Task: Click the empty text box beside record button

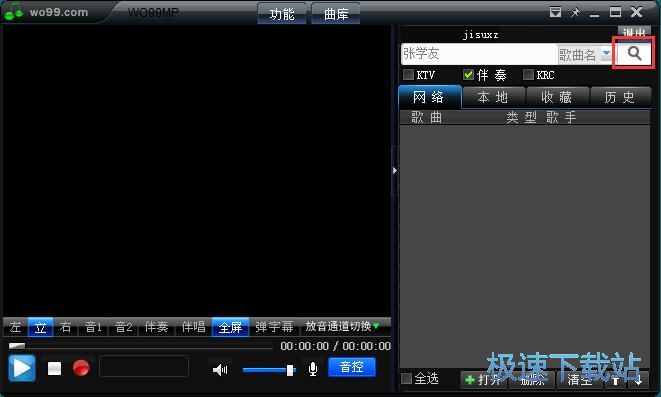Action: click(x=144, y=366)
